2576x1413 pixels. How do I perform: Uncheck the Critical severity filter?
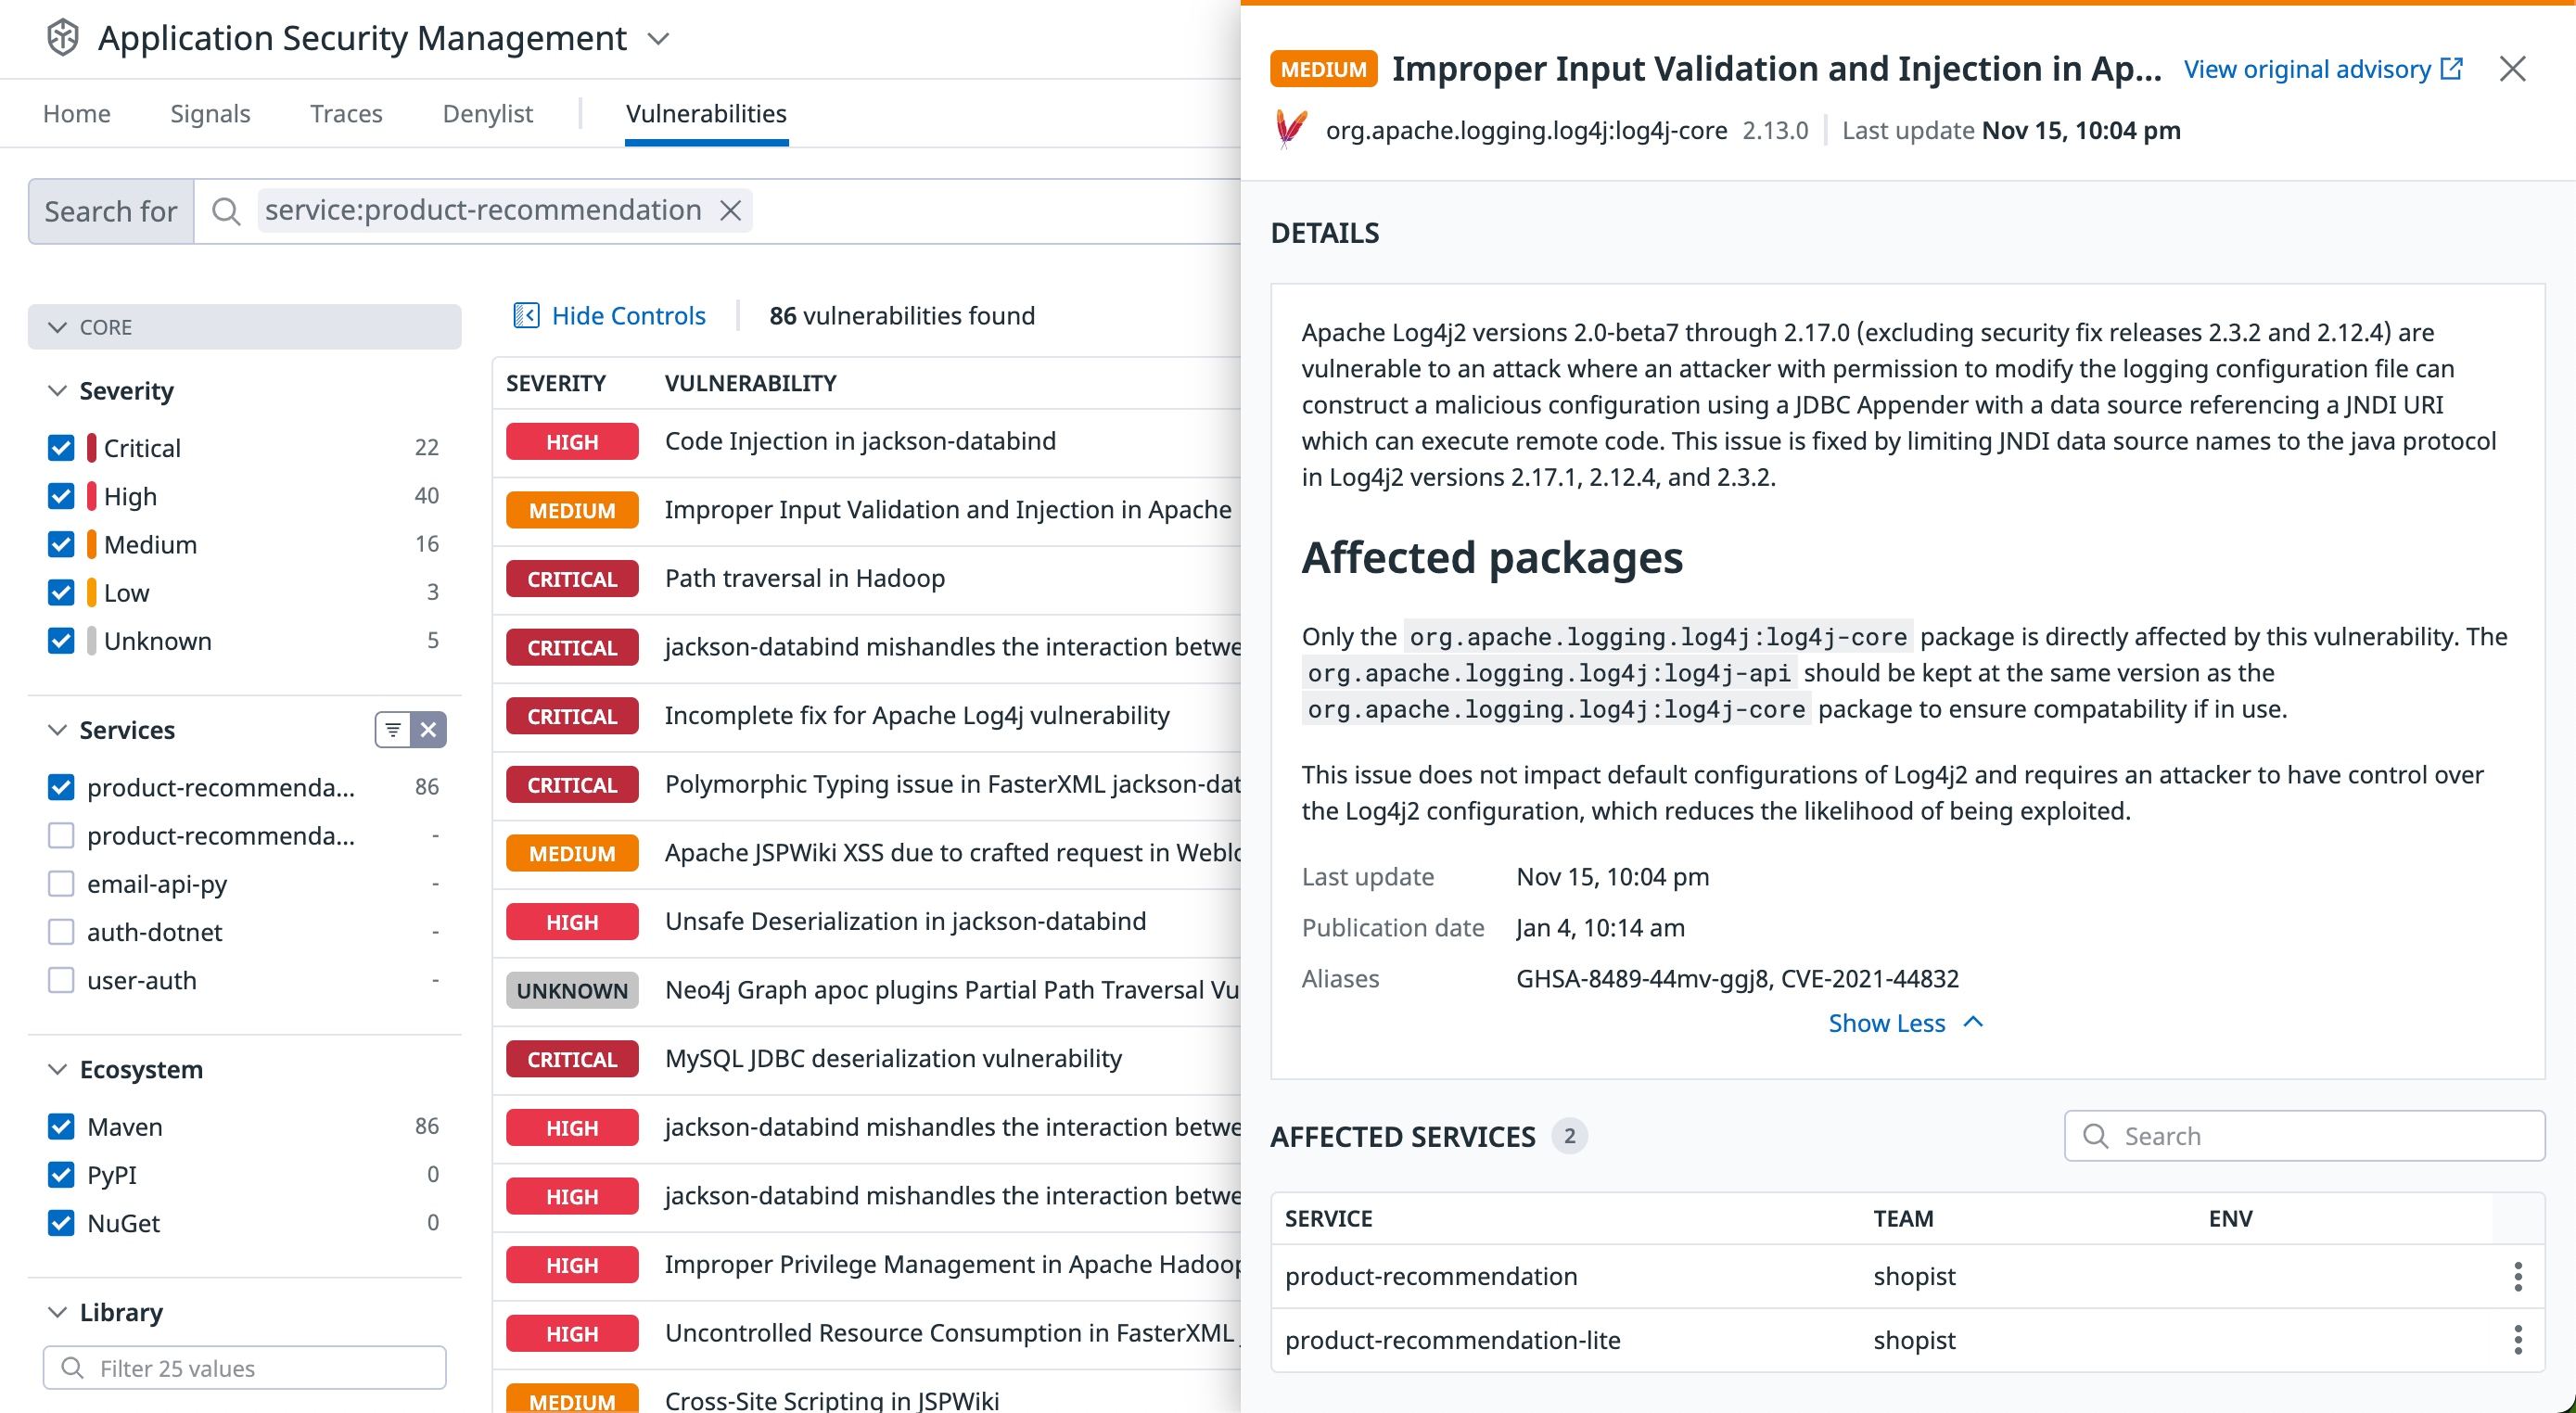(61, 447)
